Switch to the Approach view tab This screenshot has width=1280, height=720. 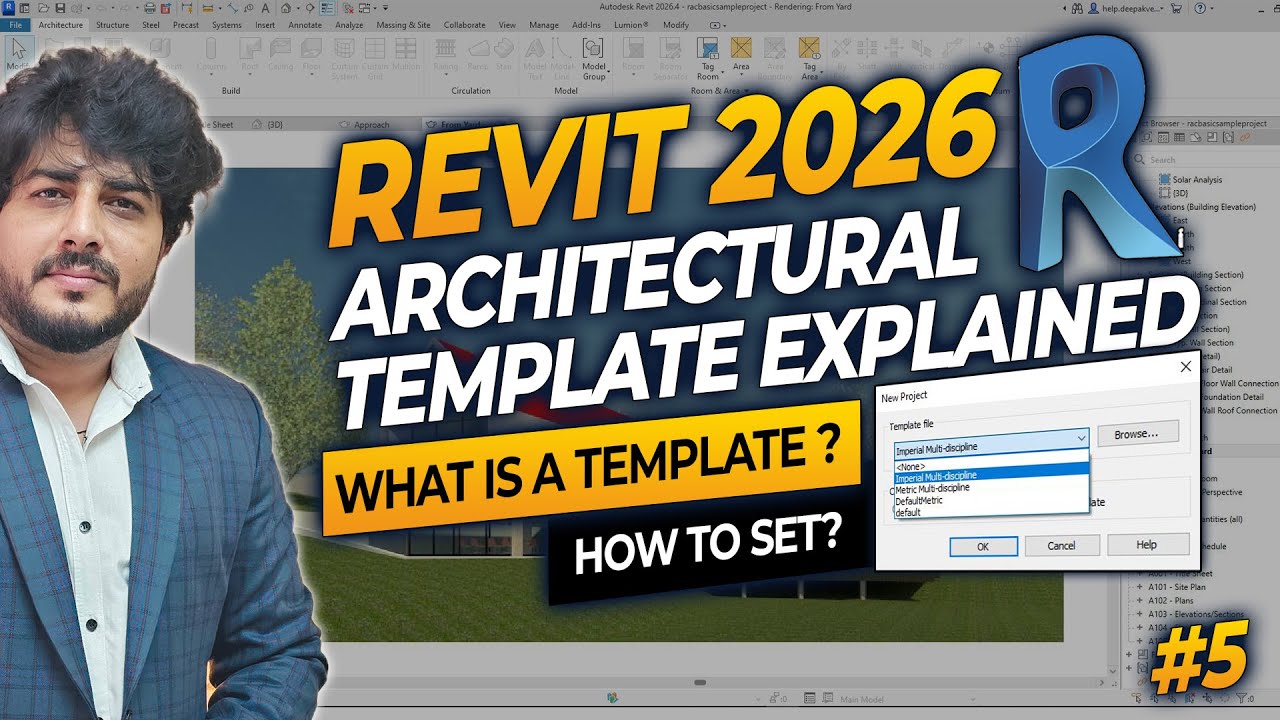(x=365, y=125)
